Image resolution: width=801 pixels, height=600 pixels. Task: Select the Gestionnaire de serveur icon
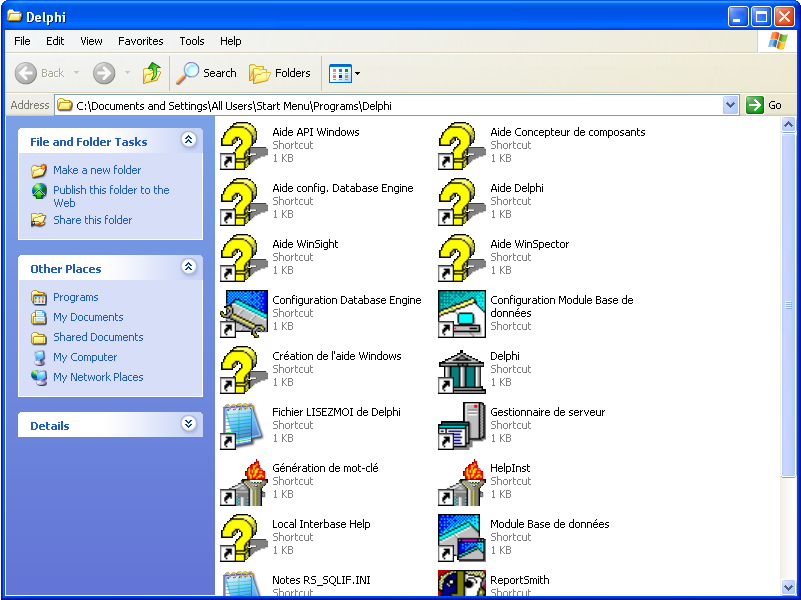461,426
